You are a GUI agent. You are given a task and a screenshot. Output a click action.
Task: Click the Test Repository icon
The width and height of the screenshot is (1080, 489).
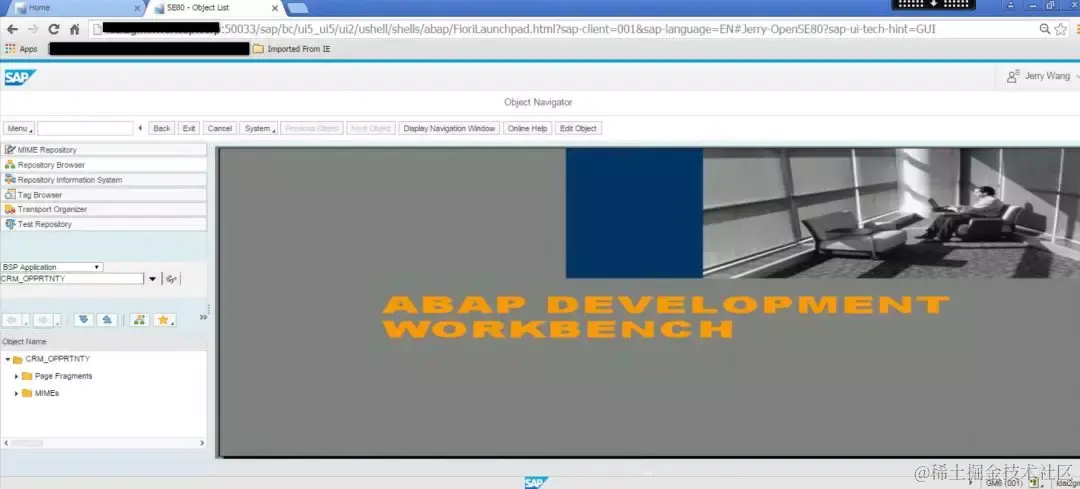coord(10,225)
